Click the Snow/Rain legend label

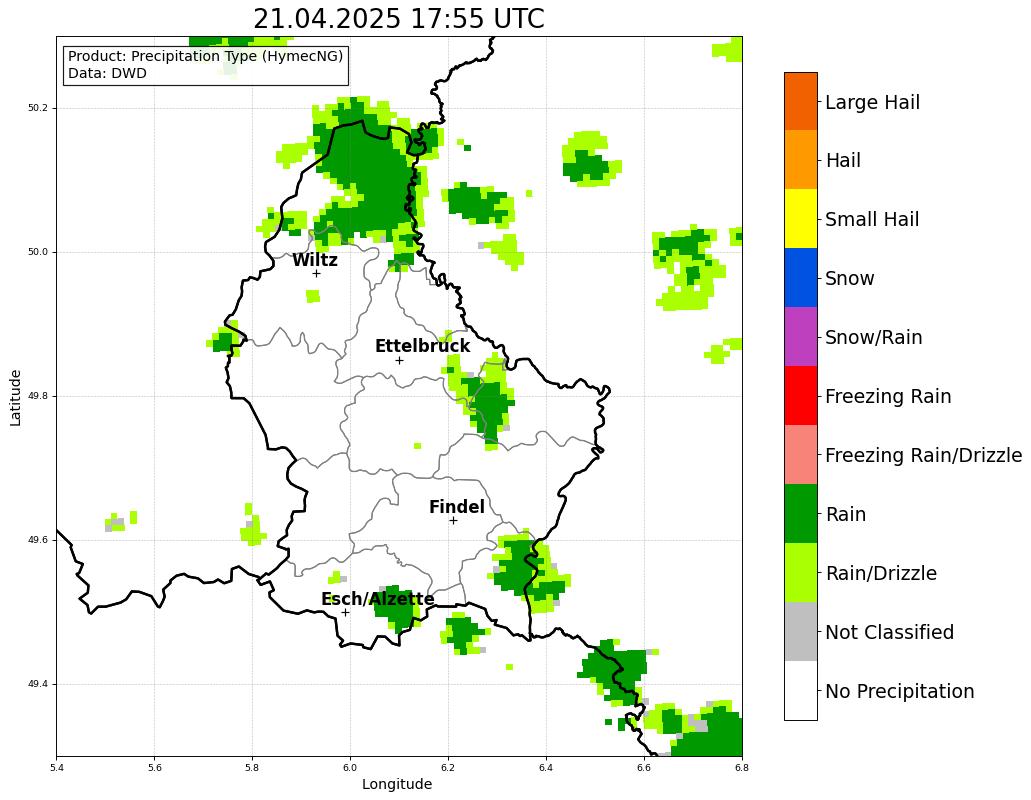(x=874, y=337)
